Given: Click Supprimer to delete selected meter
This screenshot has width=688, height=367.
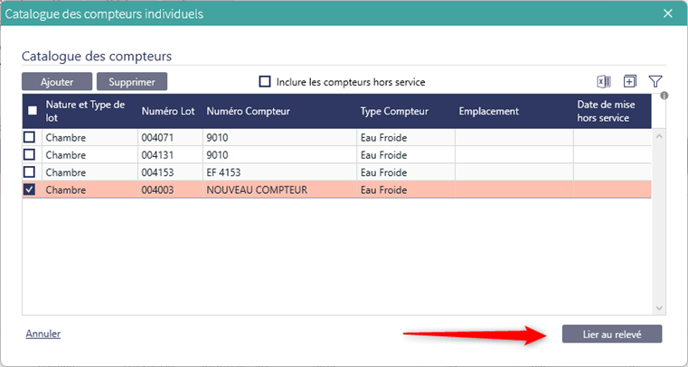Looking at the screenshot, I should (x=132, y=82).
